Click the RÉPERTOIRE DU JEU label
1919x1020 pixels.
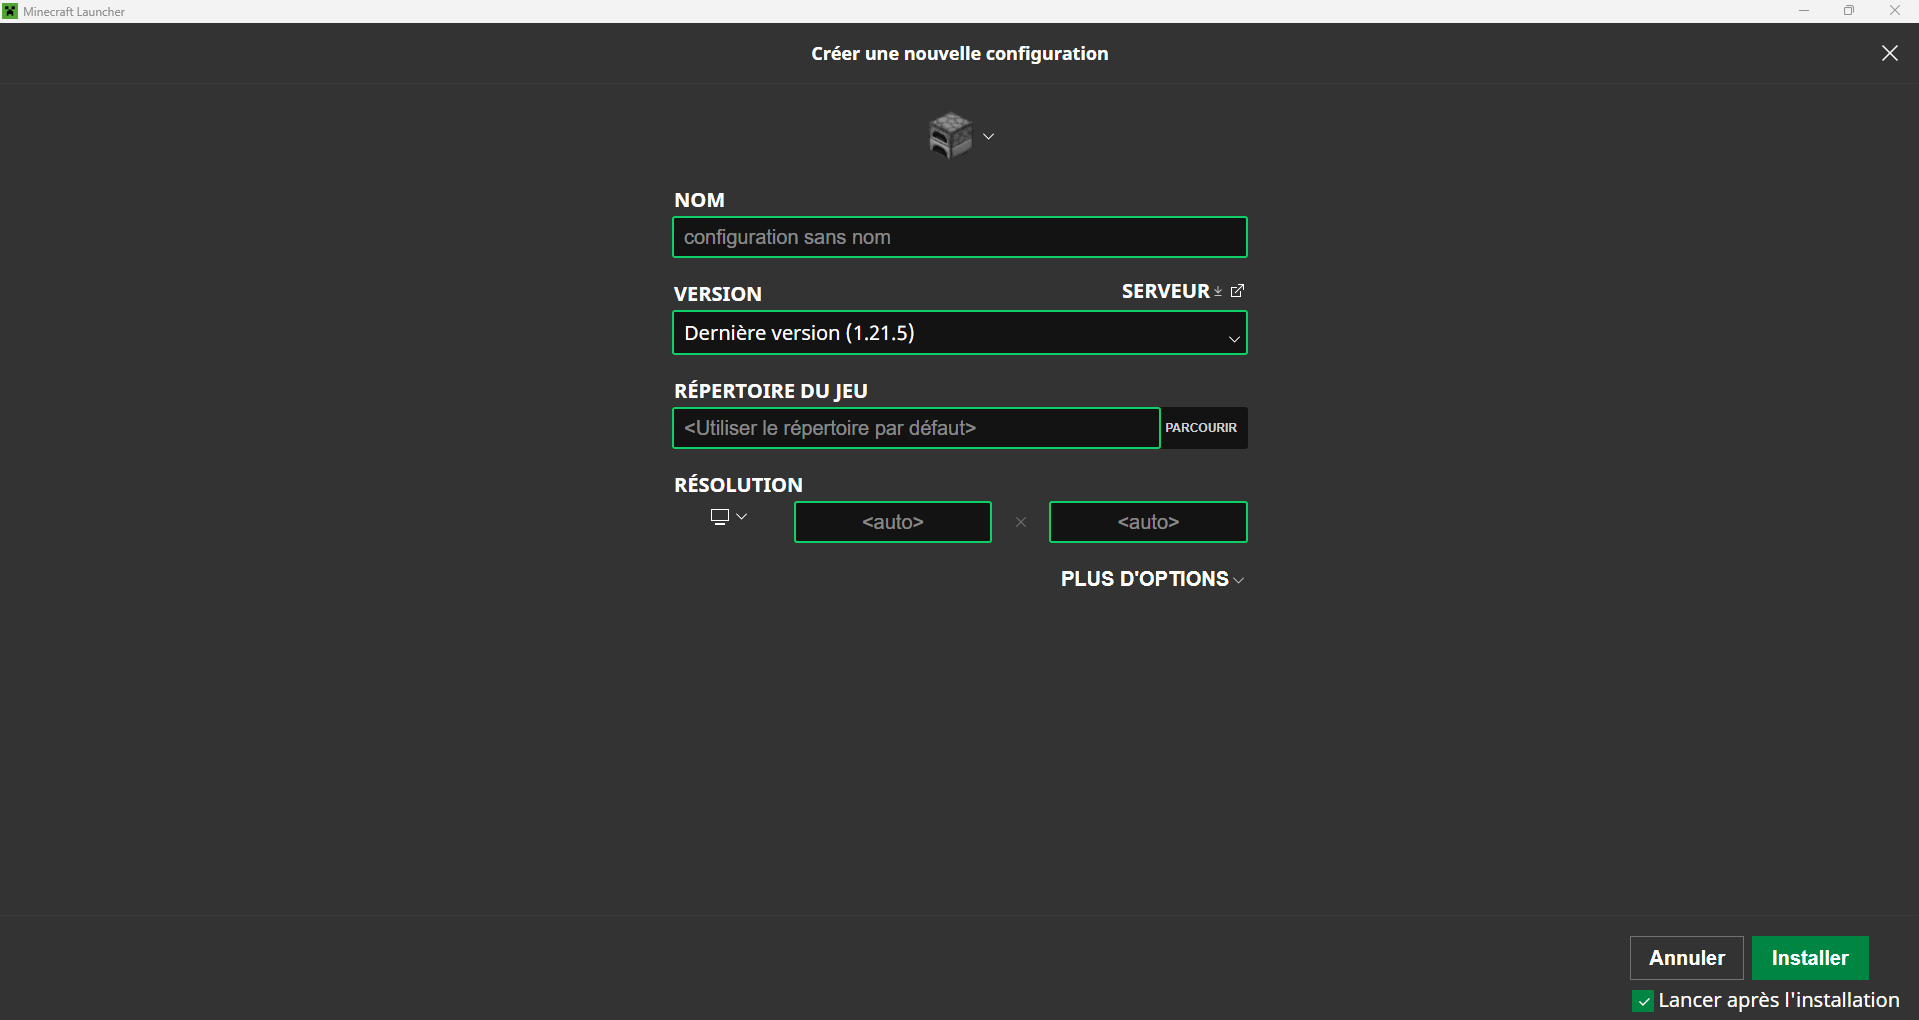[771, 391]
